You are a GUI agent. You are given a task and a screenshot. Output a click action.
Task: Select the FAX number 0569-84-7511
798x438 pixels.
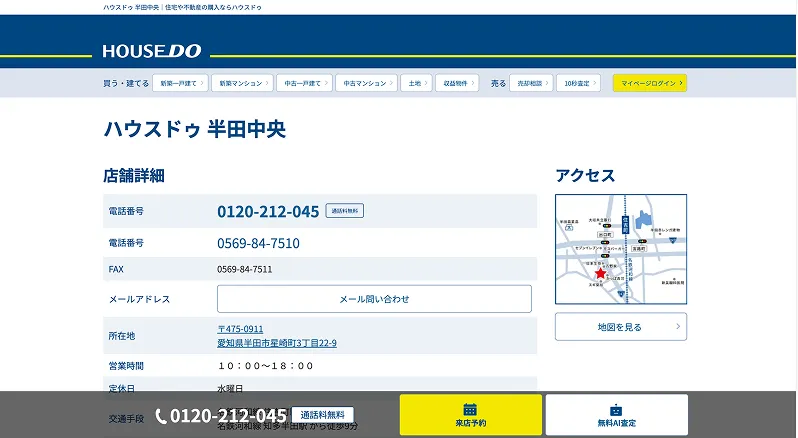(244, 270)
